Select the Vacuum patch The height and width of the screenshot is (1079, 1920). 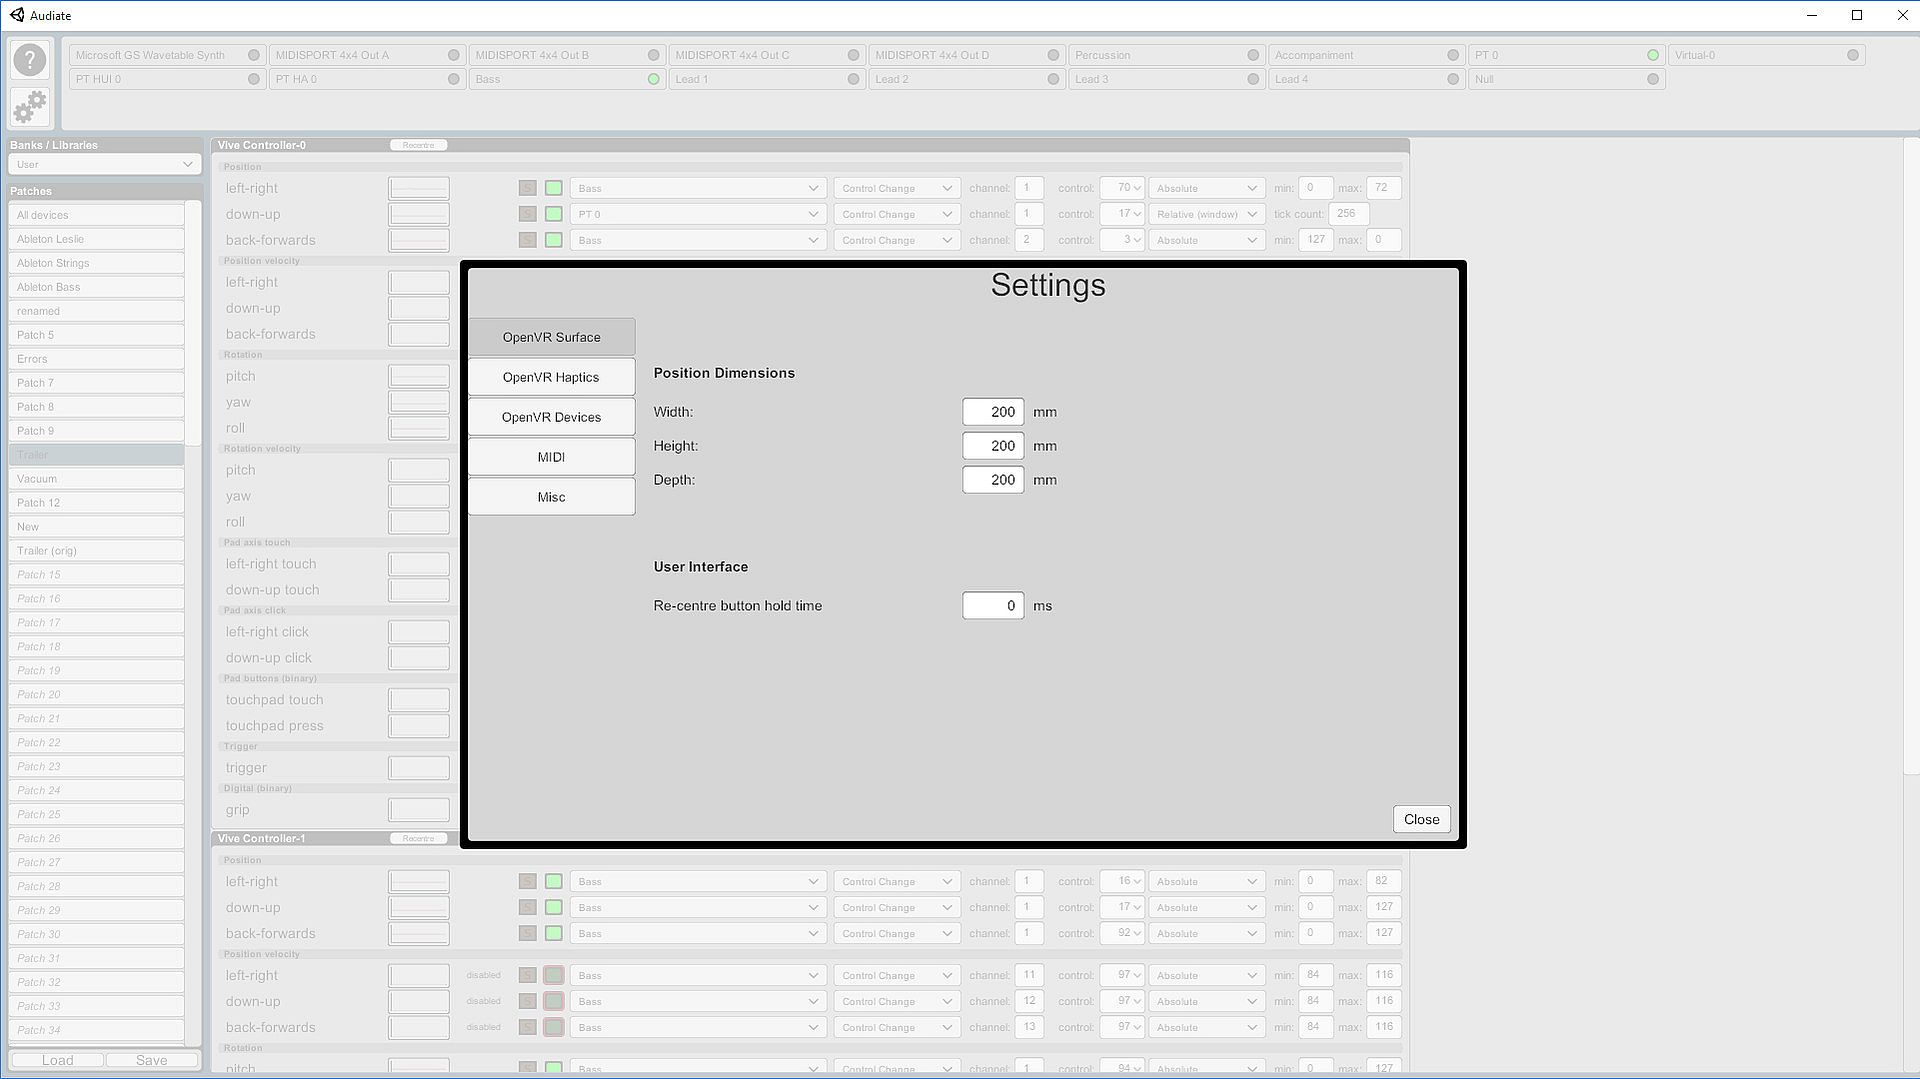pos(96,479)
